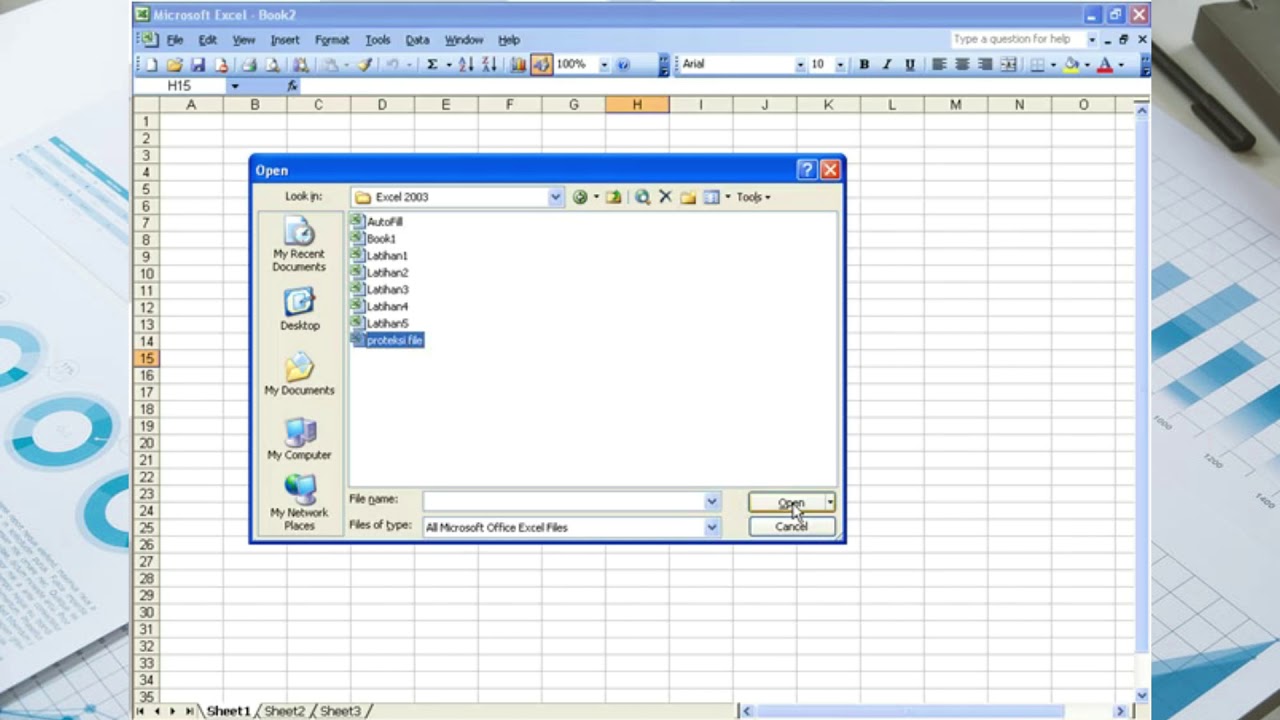Select My Recent Documents in places bar

click(299, 246)
